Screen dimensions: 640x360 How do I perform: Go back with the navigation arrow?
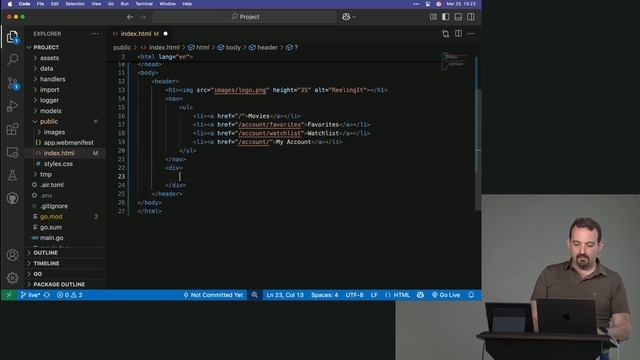tap(130, 17)
